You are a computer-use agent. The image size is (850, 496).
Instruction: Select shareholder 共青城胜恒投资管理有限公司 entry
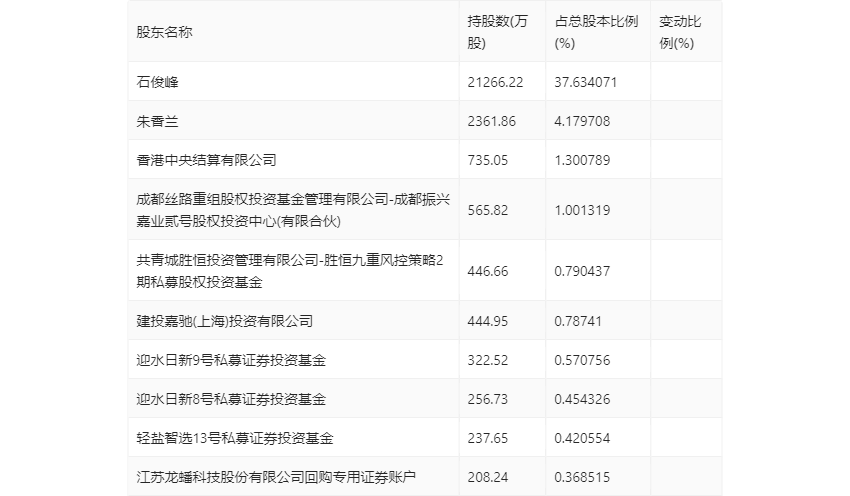click(290, 272)
